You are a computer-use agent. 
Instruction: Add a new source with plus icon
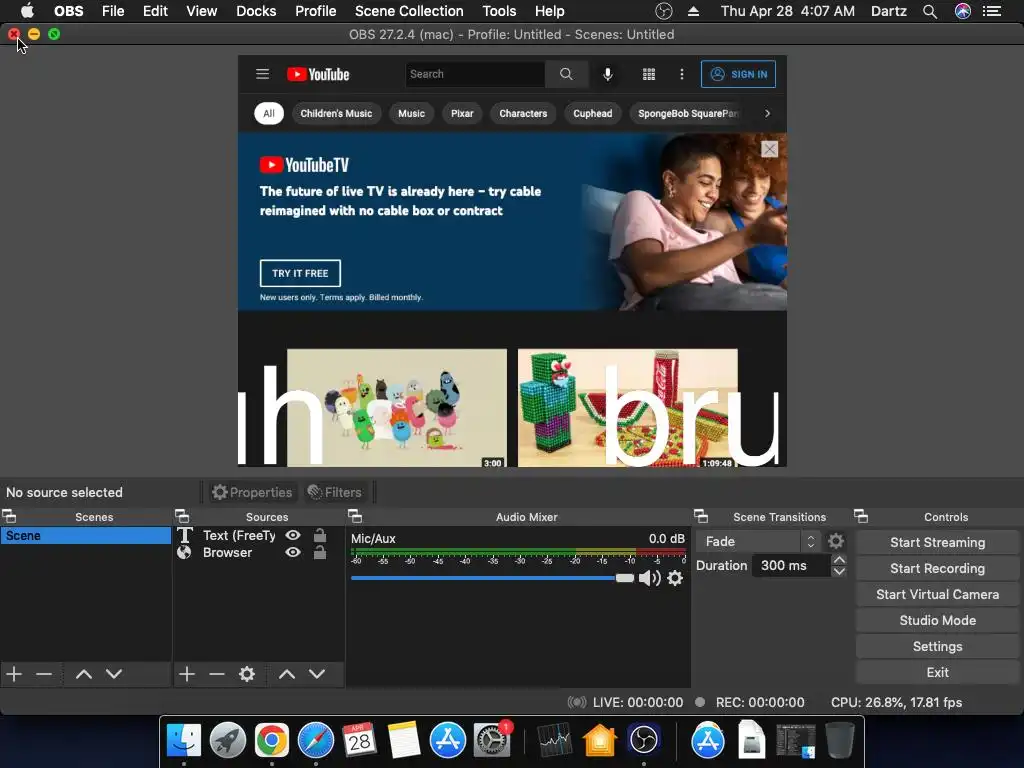[187, 674]
